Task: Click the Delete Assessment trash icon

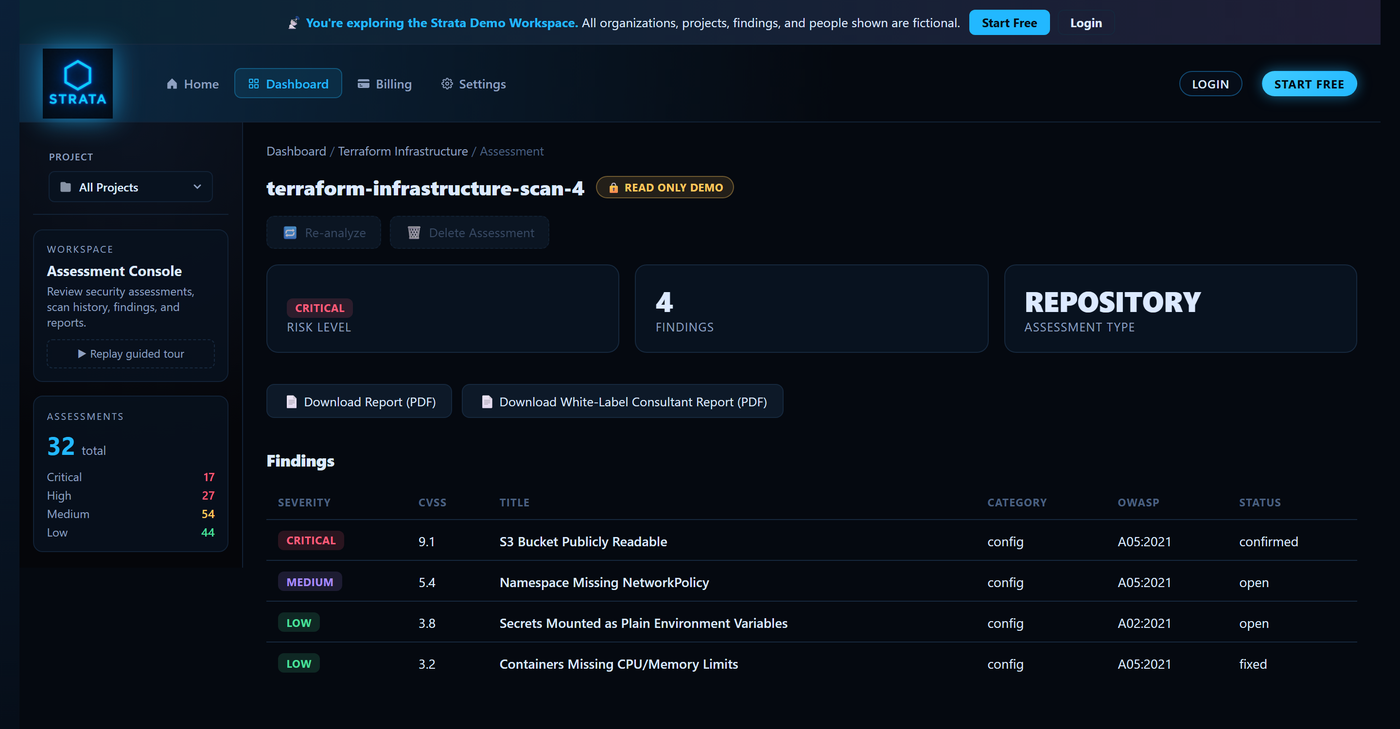Action: (x=414, y=232)
